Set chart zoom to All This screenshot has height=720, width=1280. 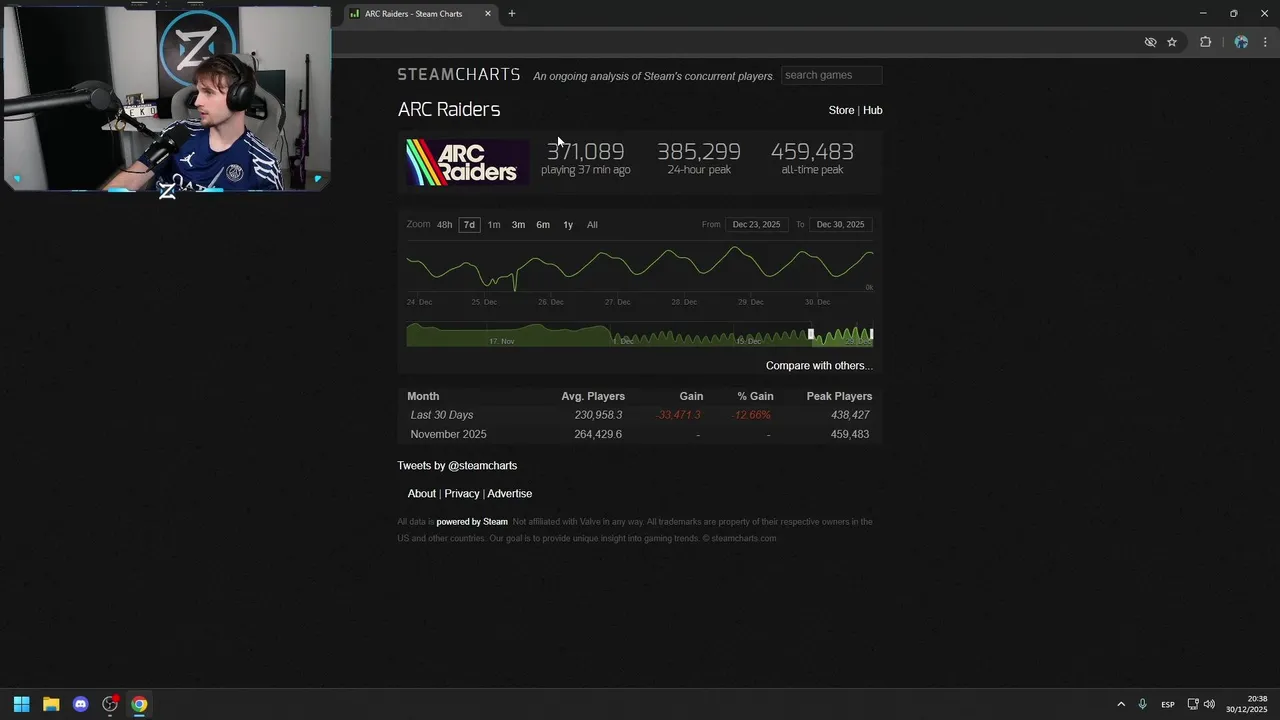[x=592, y=225]
